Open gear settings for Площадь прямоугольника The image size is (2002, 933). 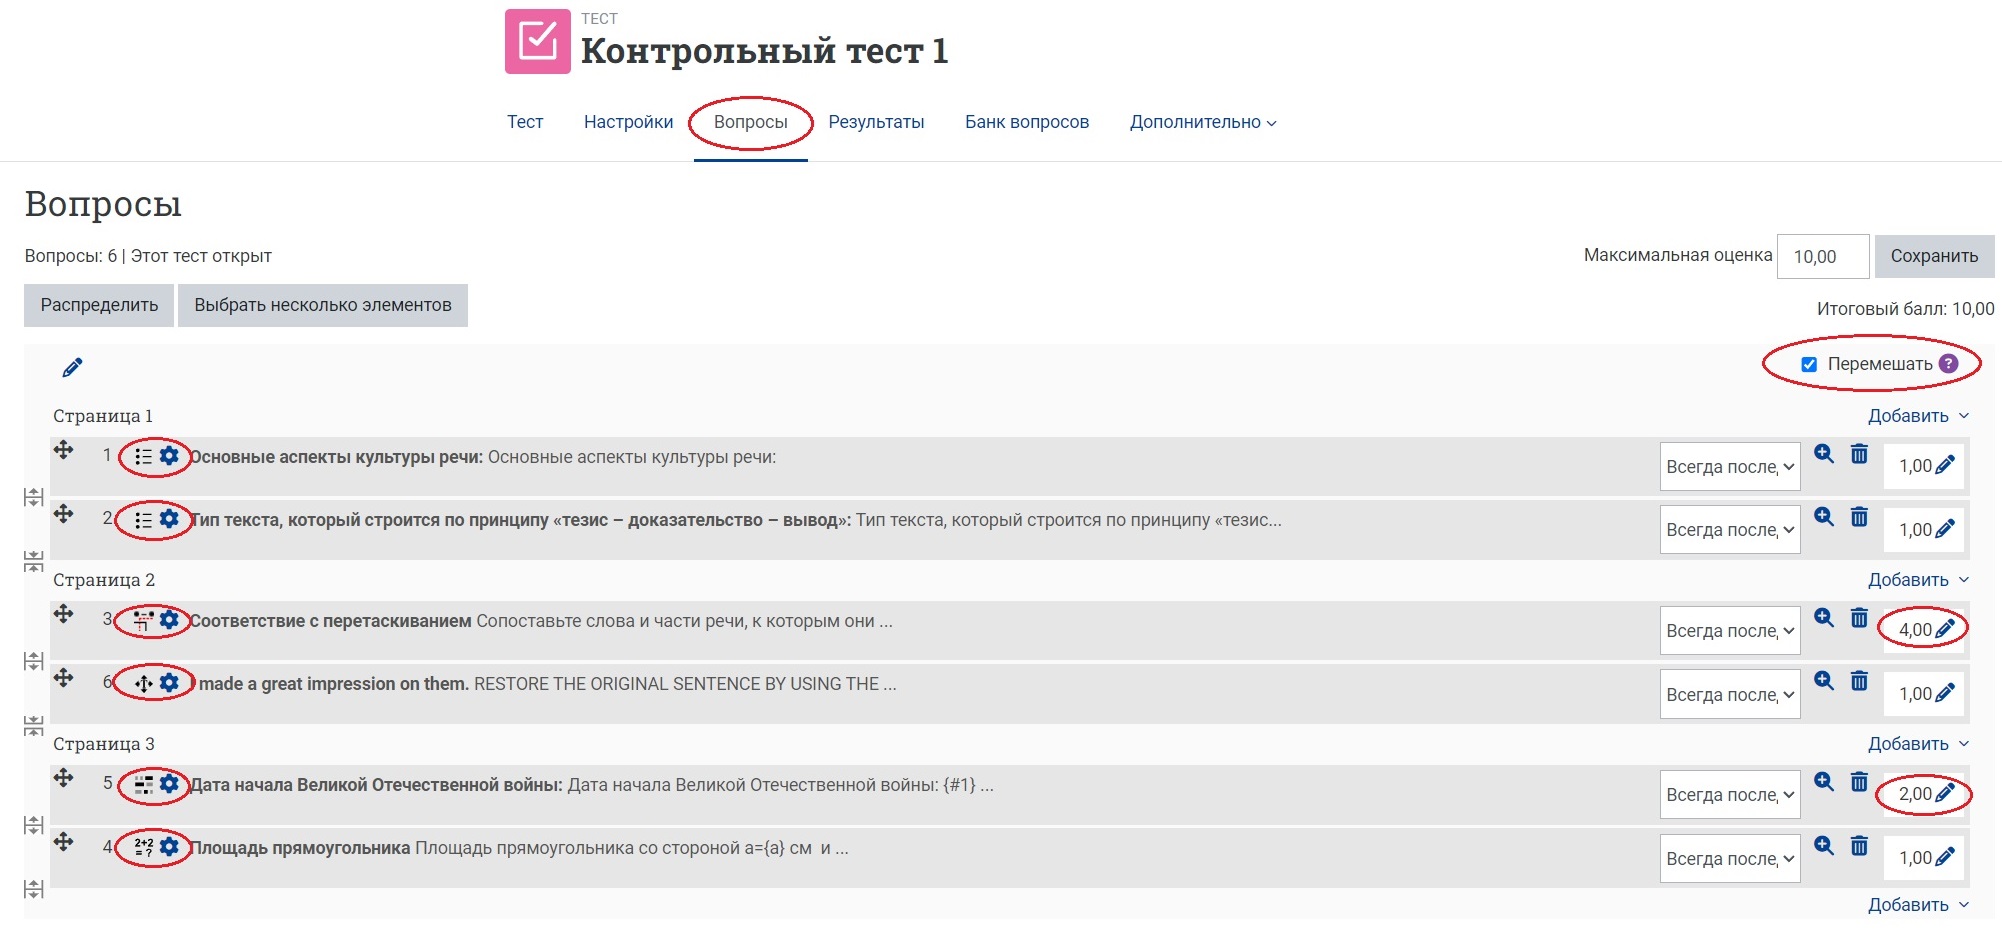tap(169, 847)
